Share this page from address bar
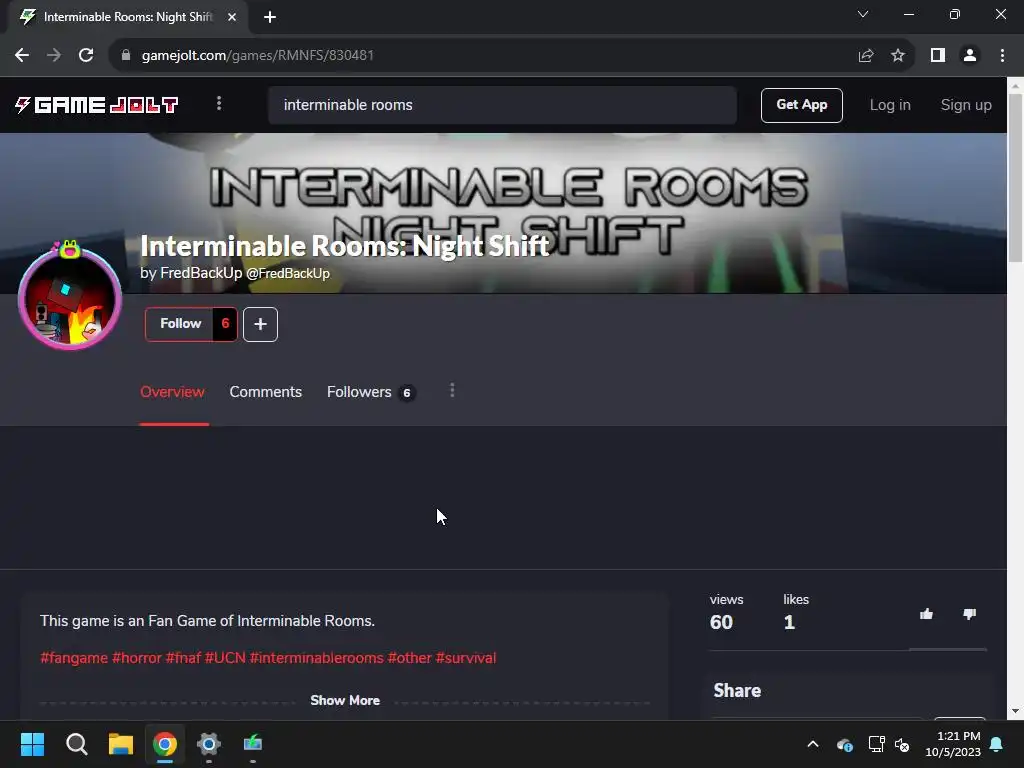 click(866, 56)
